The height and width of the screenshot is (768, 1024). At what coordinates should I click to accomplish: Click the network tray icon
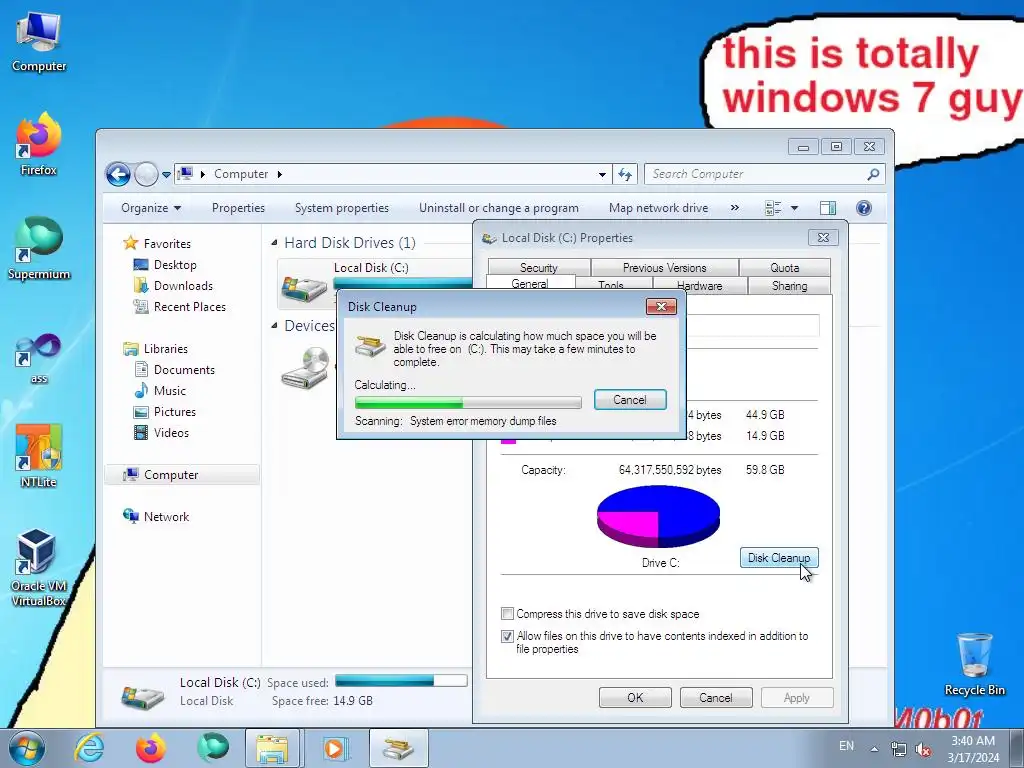click(899, 749)
